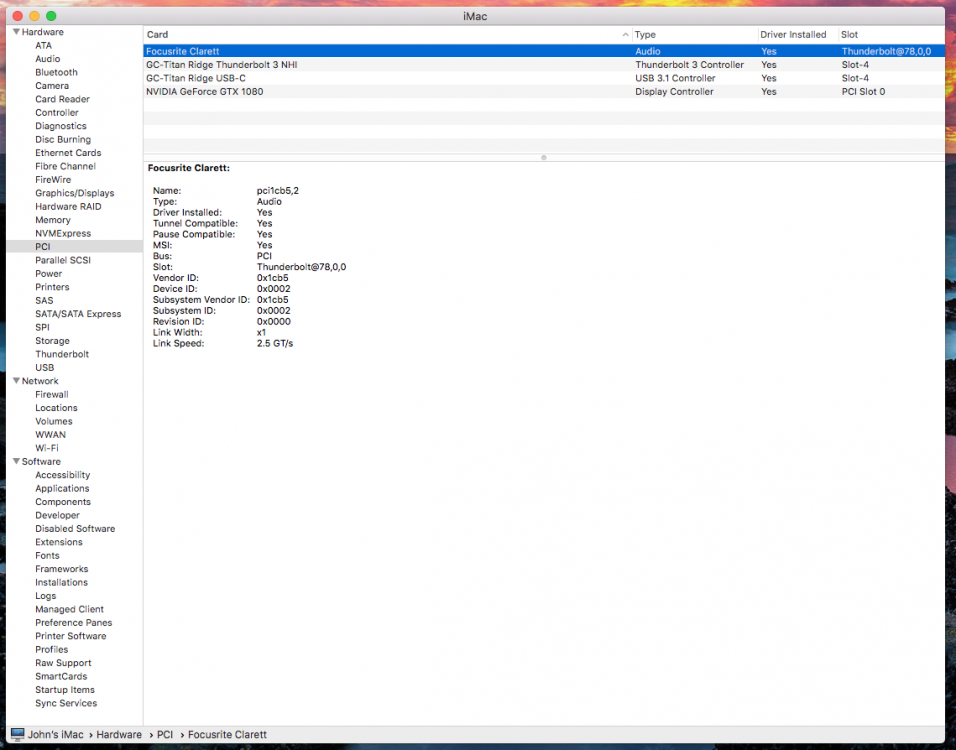Open Controller in the sidebar
Viewport: 956px width, 750px height.
point(57,112)
